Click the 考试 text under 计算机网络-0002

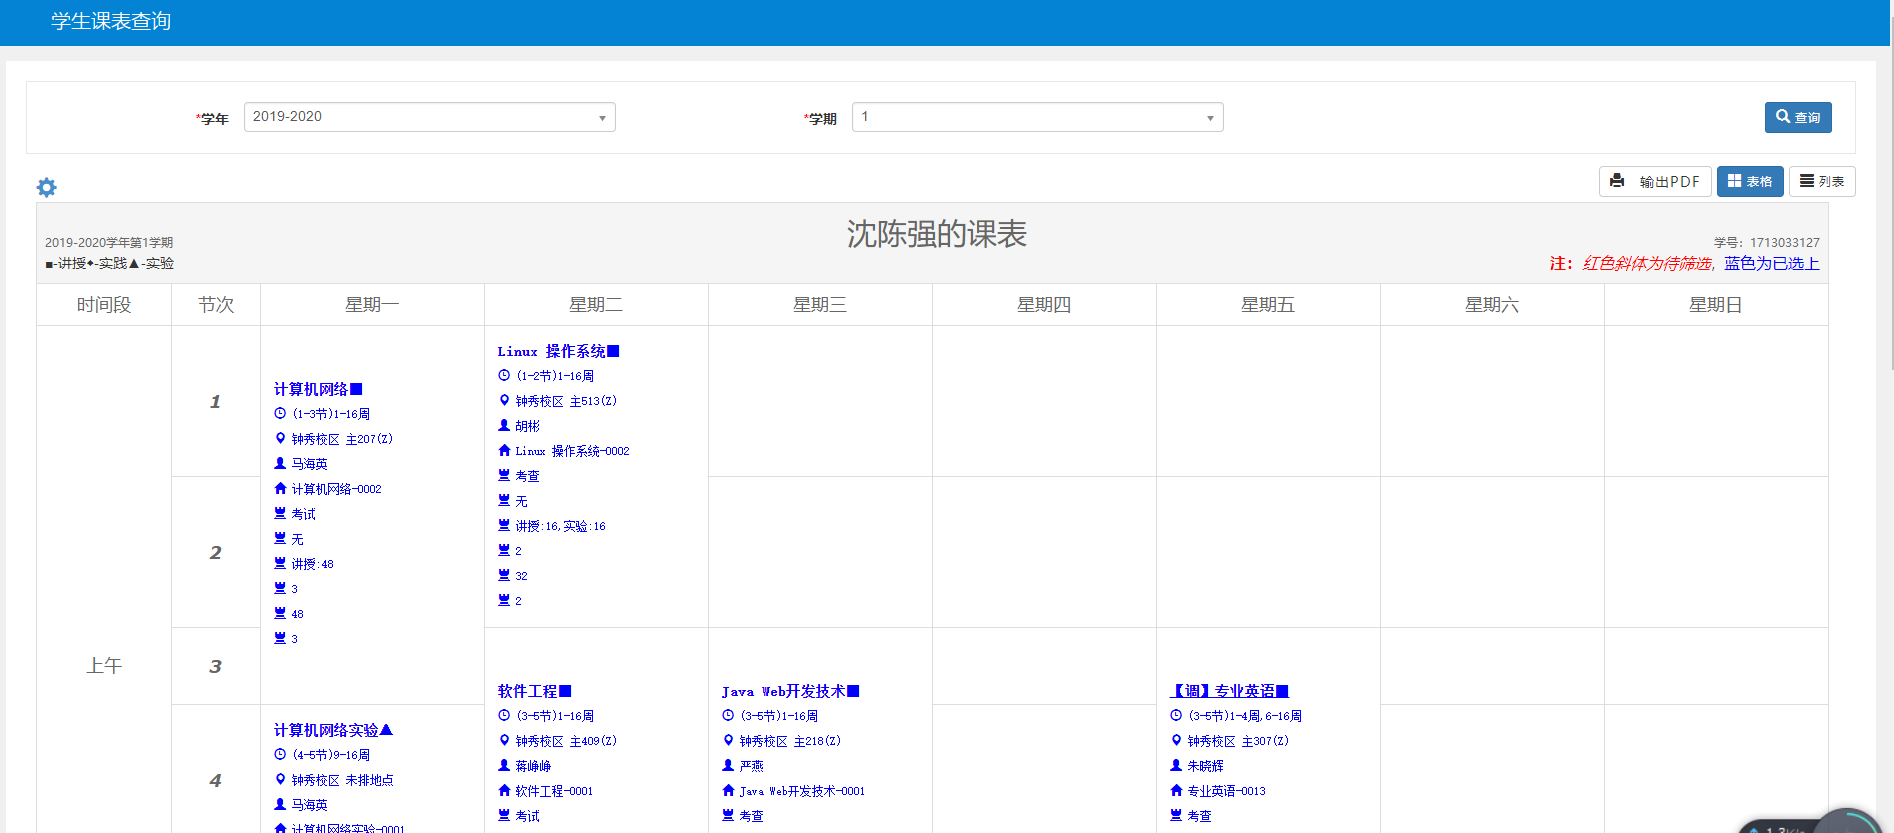coord(303,514)
